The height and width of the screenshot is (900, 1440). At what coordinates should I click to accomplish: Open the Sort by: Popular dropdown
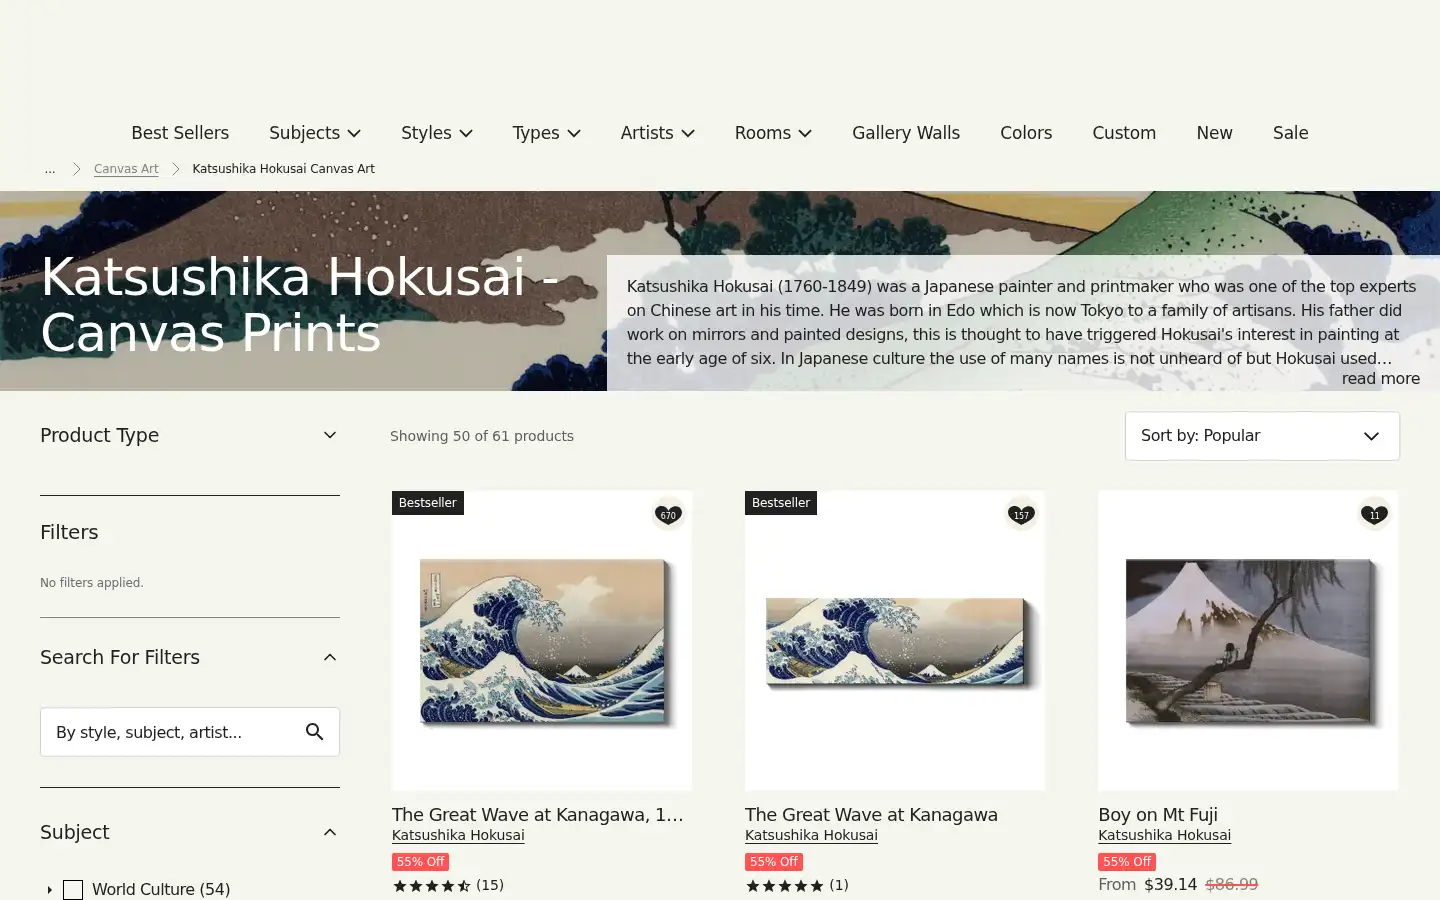(1262, 436)
